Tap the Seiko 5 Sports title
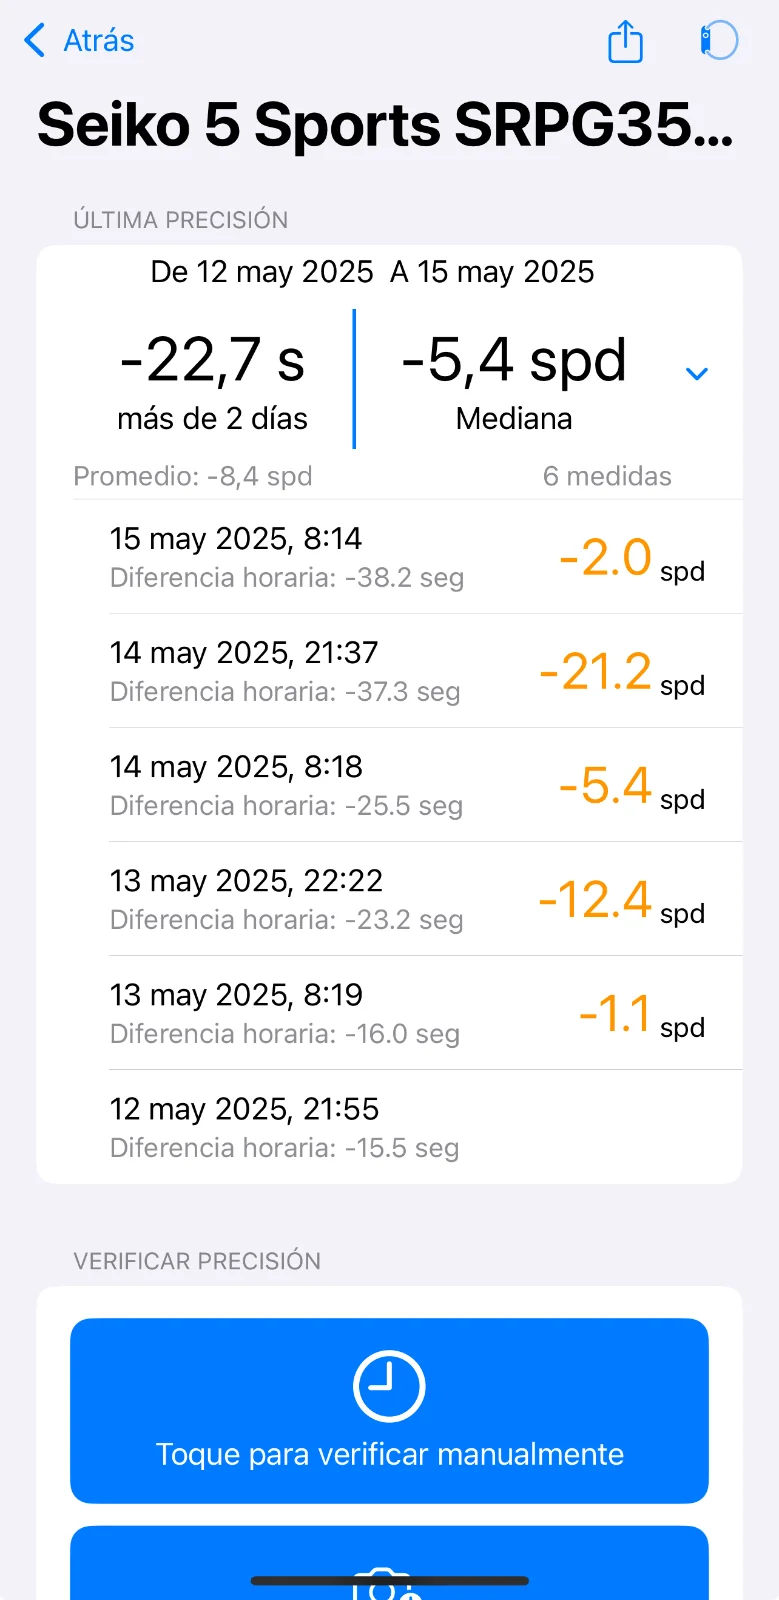Image resolution: width=779 pixels, height=1600 pixels. (386, 125)
